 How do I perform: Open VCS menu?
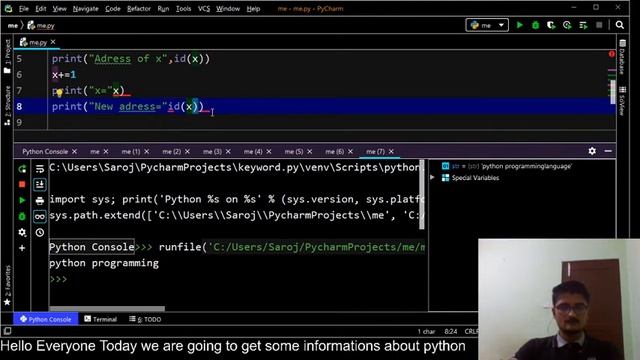pos(204,9)
